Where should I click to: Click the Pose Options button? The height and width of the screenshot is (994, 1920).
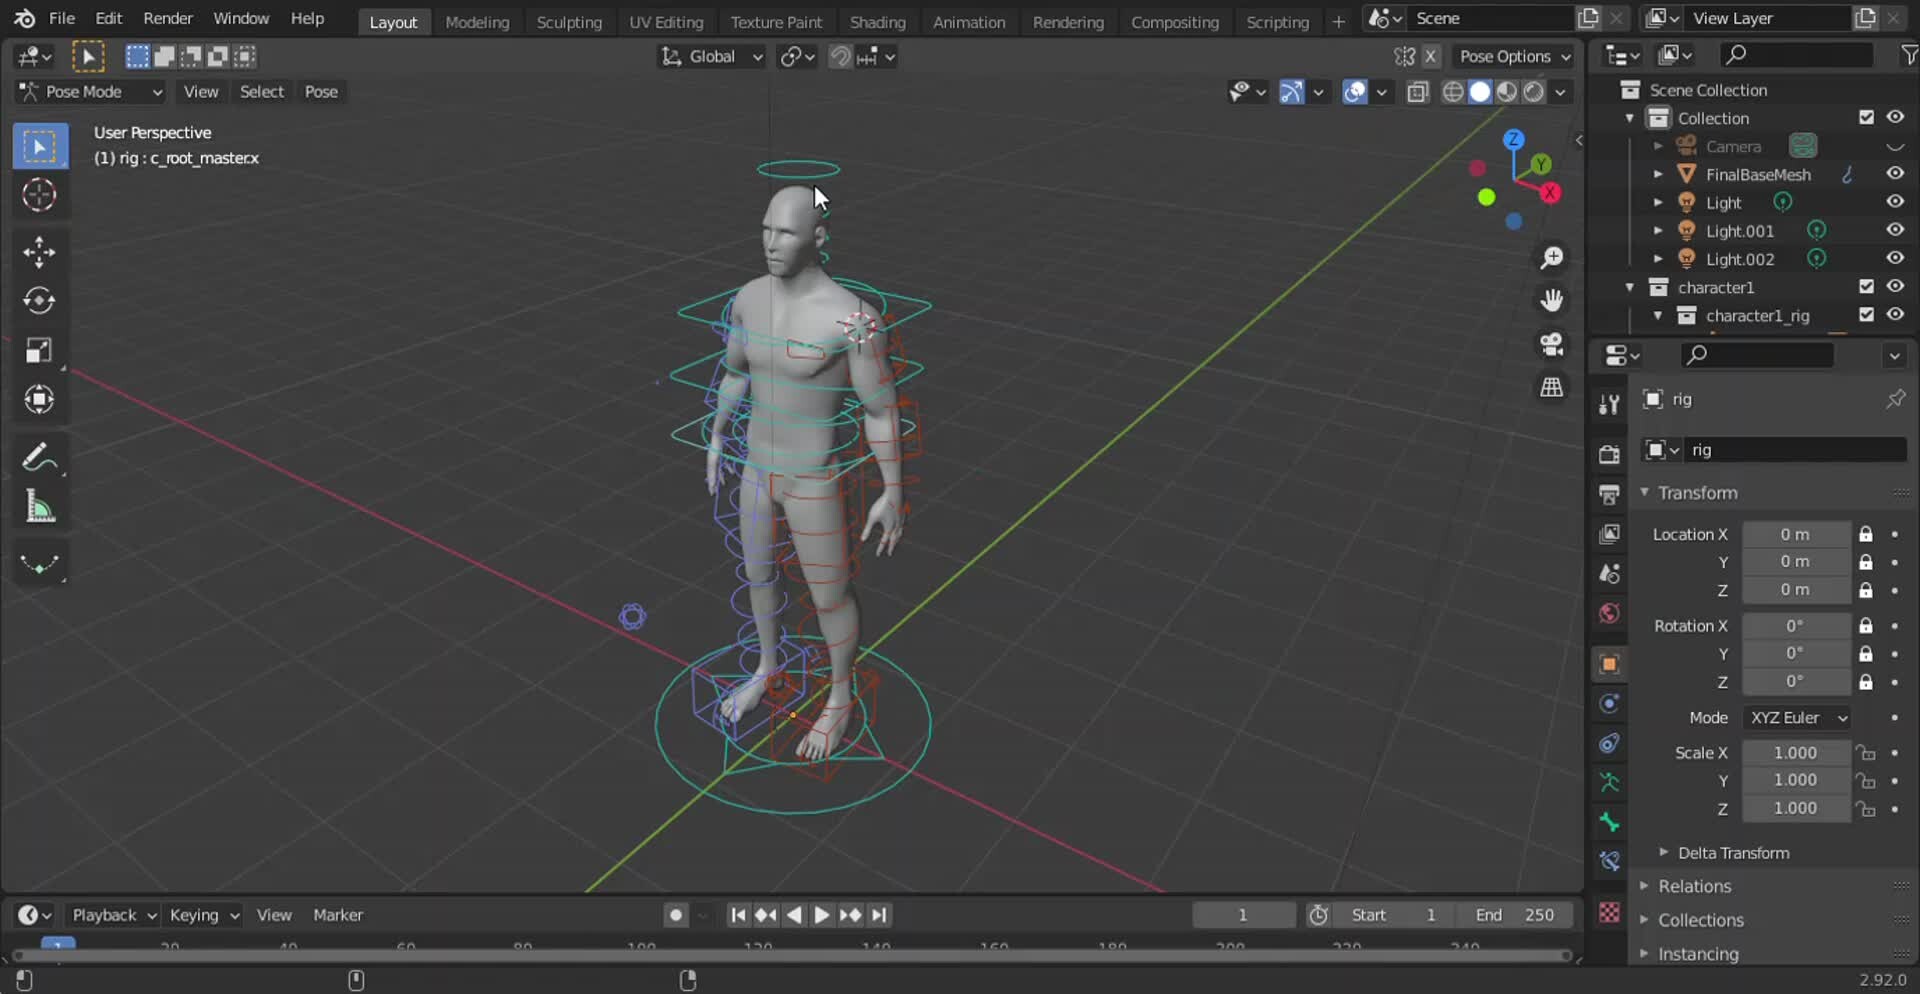click(x=1513, y=56)
